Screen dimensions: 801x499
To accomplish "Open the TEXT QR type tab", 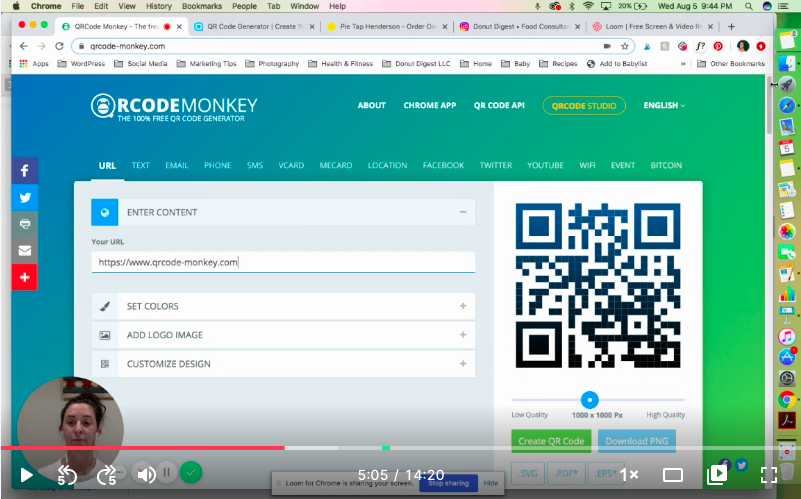I will 140,165.
